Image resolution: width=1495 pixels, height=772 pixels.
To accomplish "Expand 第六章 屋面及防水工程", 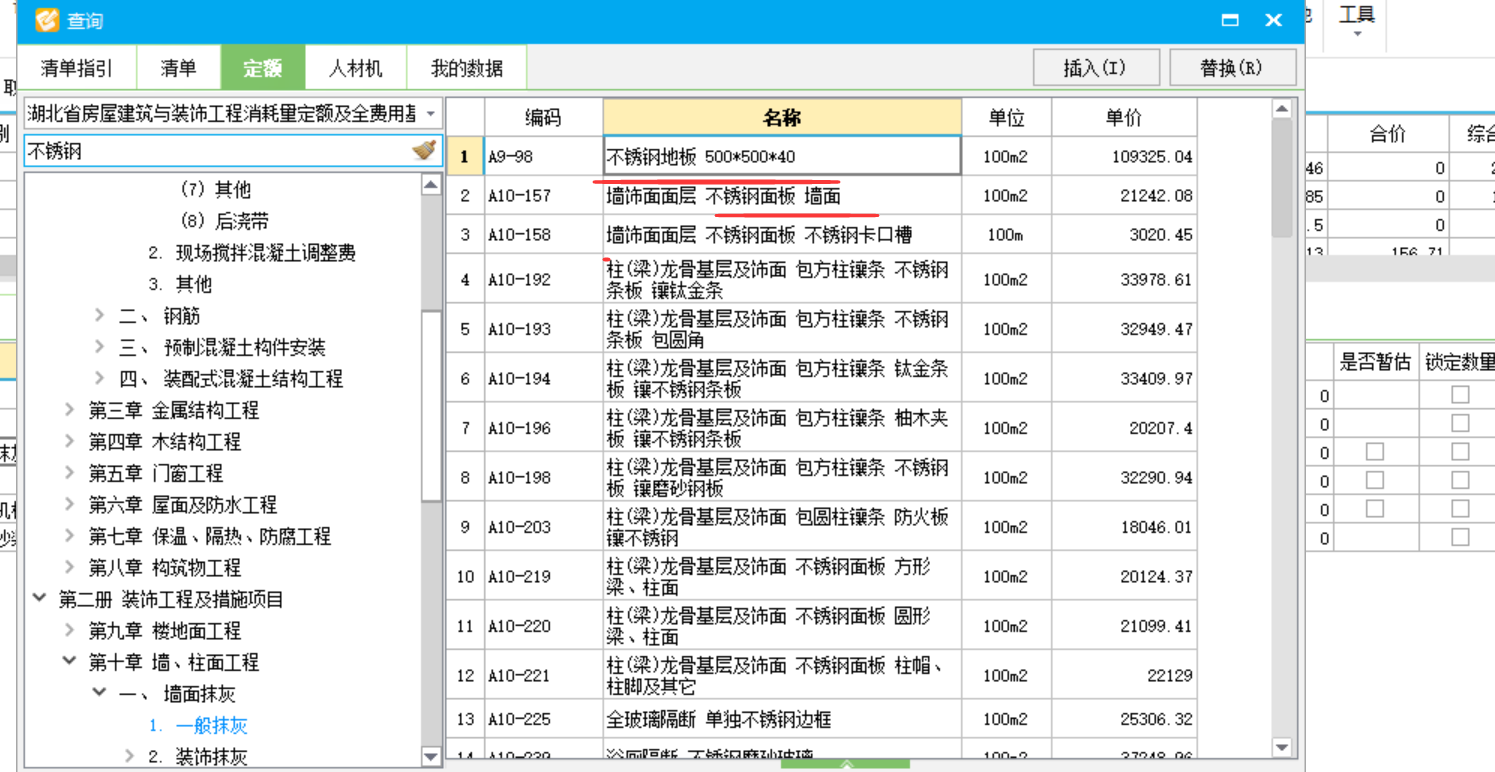I will (69, 505).
